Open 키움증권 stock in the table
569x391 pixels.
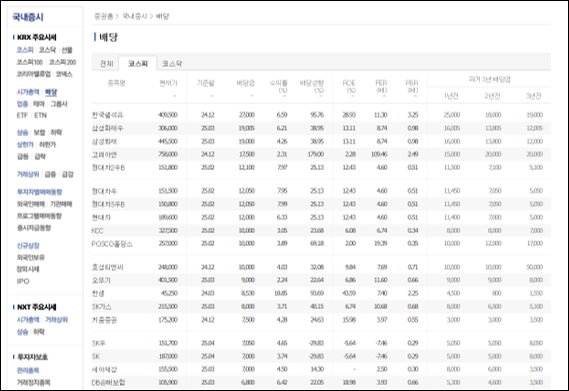(x=104, y=320)
